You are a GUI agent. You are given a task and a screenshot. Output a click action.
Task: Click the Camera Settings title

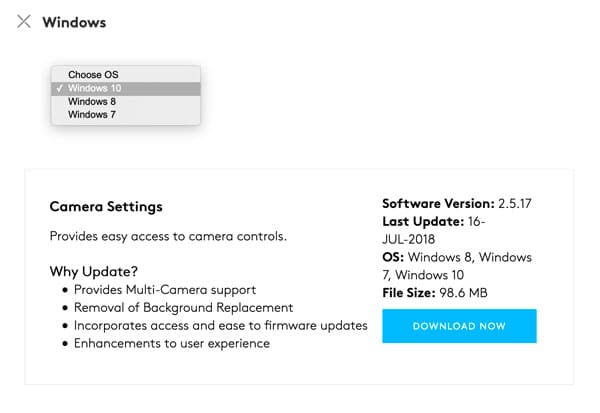106,207
